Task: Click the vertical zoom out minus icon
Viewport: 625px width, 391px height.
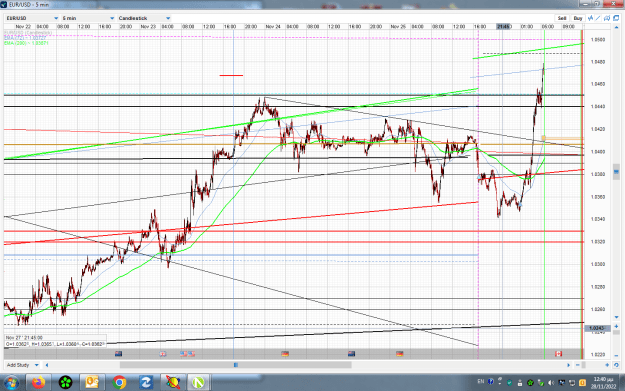Action: (616, 356)
